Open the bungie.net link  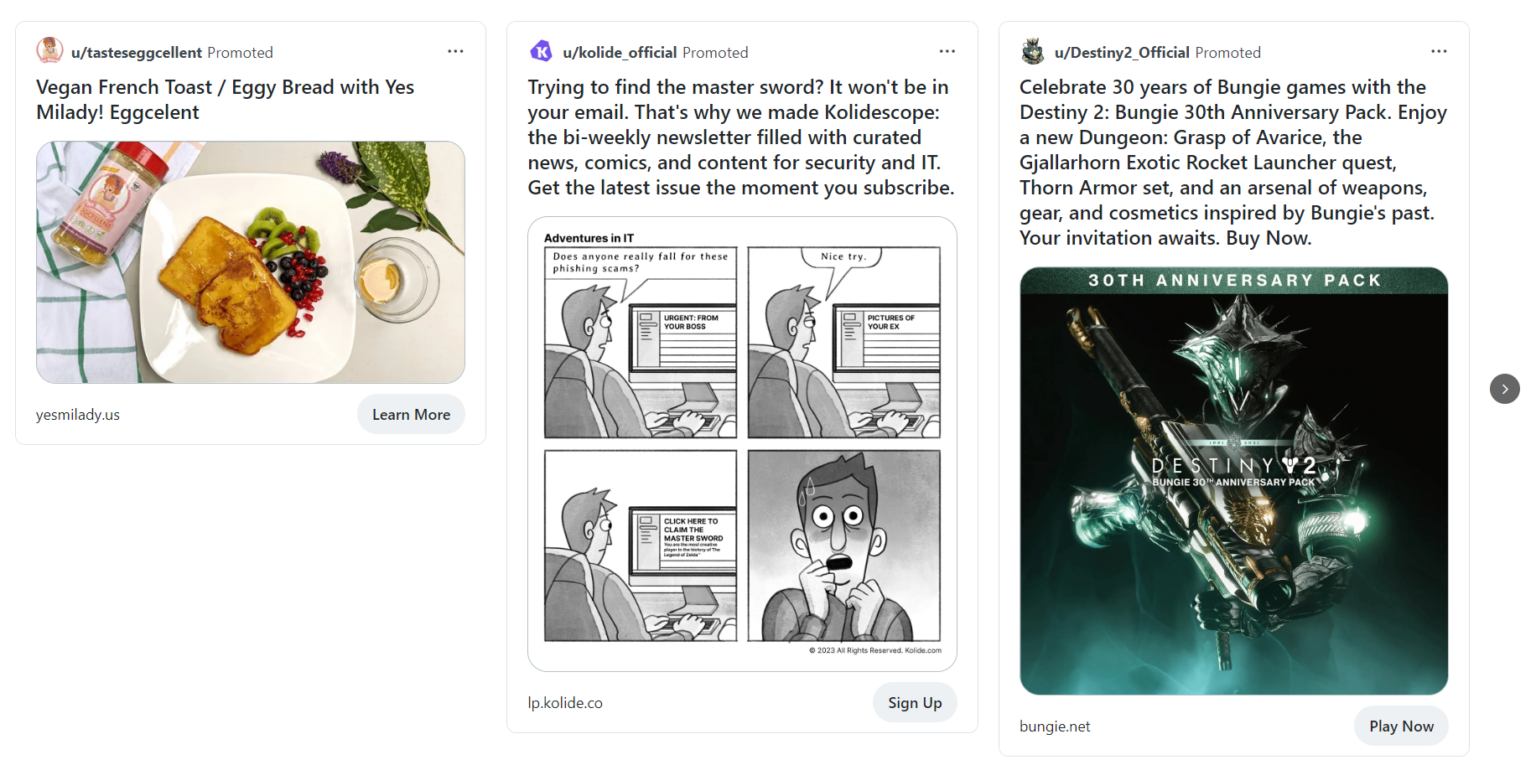pyautogui.click(x=1055, y=726)
